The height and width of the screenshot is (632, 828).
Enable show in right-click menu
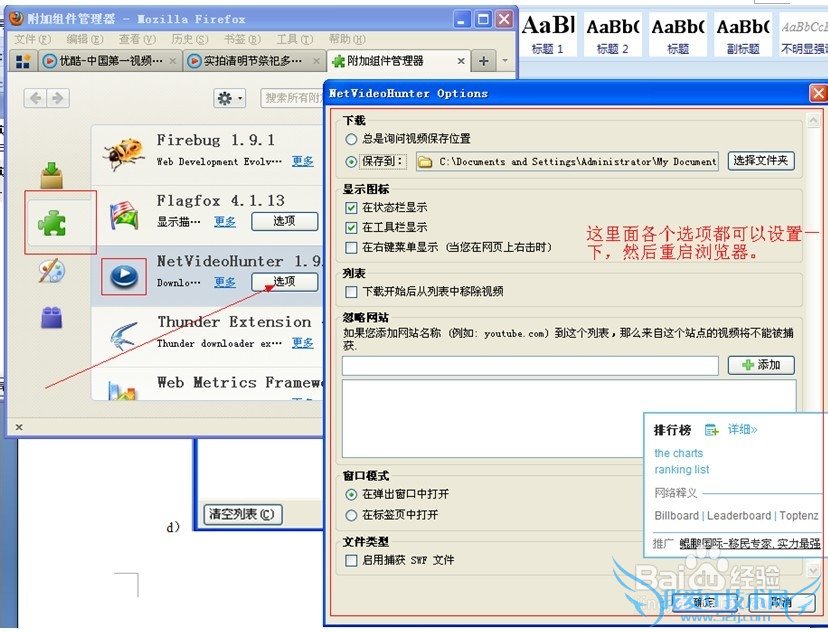click(x=351, y=247)
